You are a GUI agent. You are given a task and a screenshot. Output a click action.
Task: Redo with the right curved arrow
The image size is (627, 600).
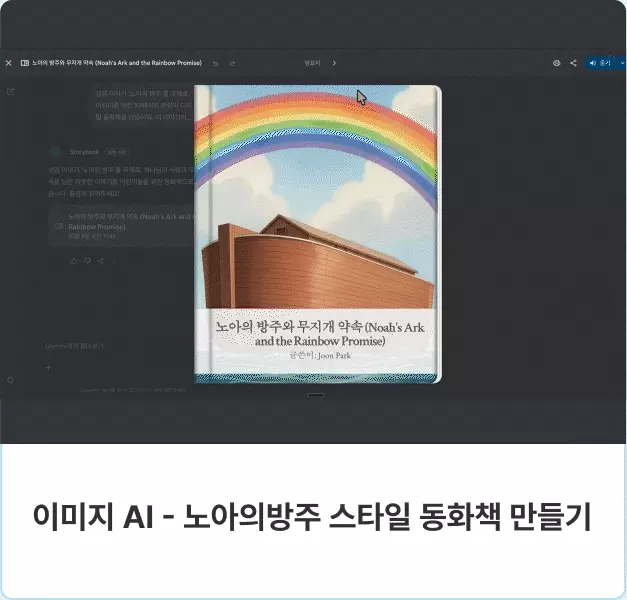point(232,63)
